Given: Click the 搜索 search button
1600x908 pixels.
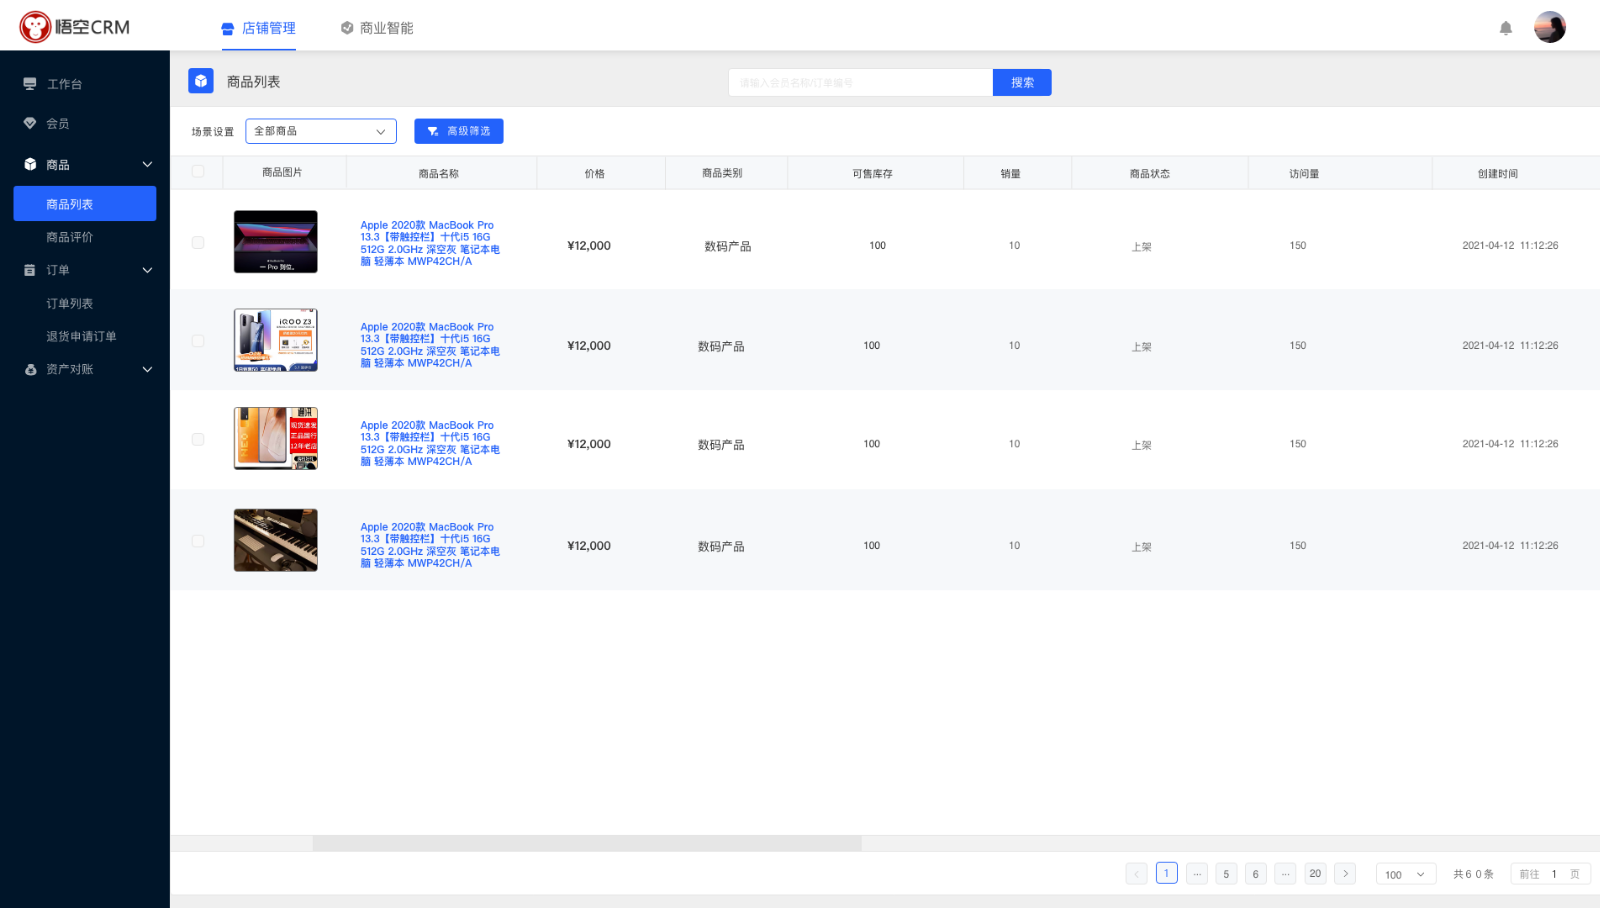Looking at the screenshot, I should pos(1022,82).
